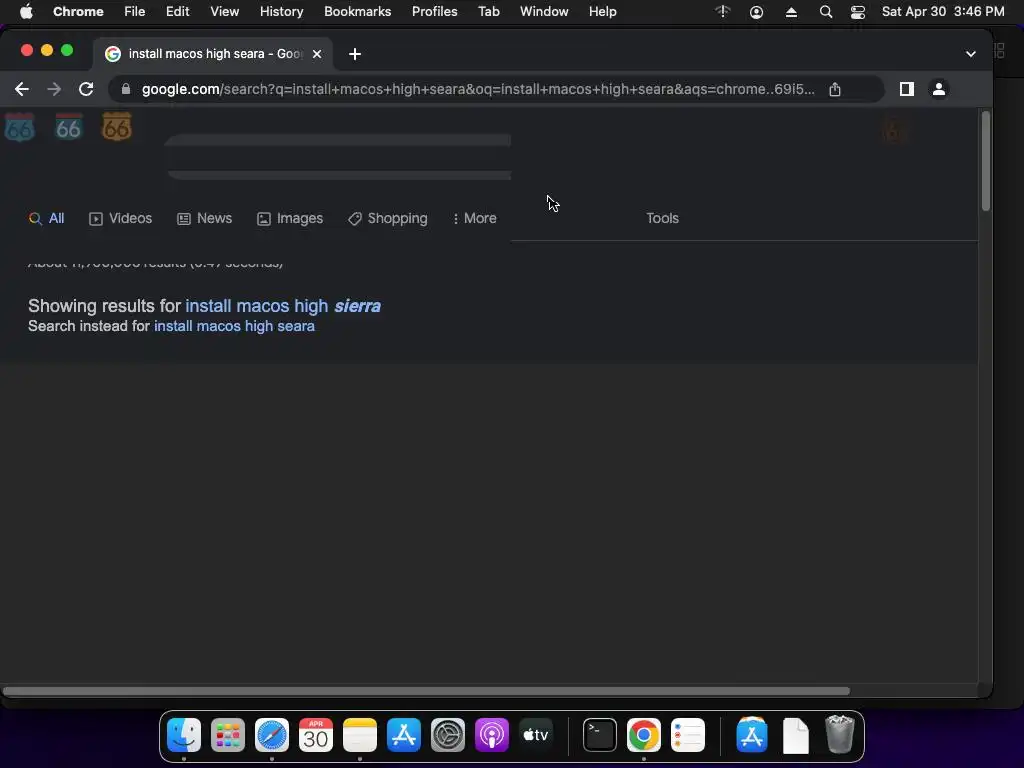Screen dimensions: 1024x768
Task: Expand the More search filters
Action: click(x=475, y=219)
